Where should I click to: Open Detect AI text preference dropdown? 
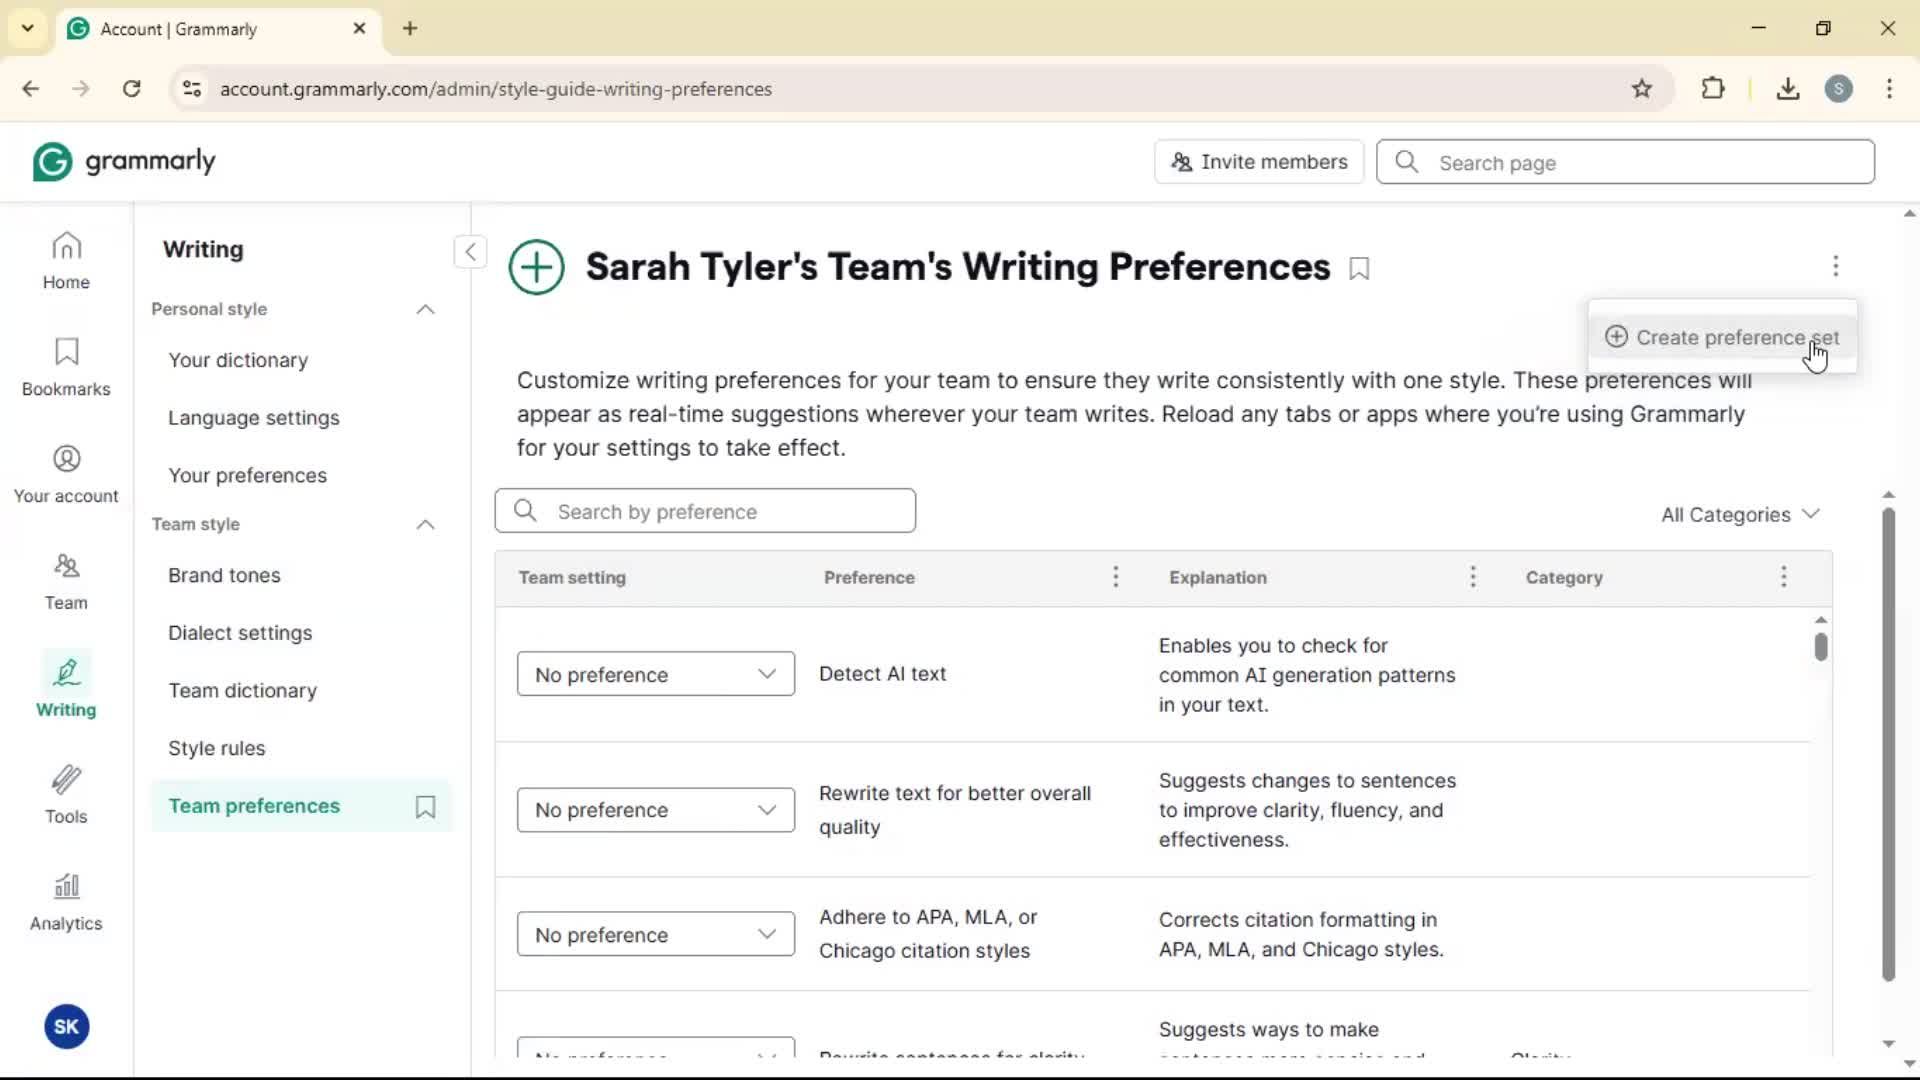coord(655,674)
